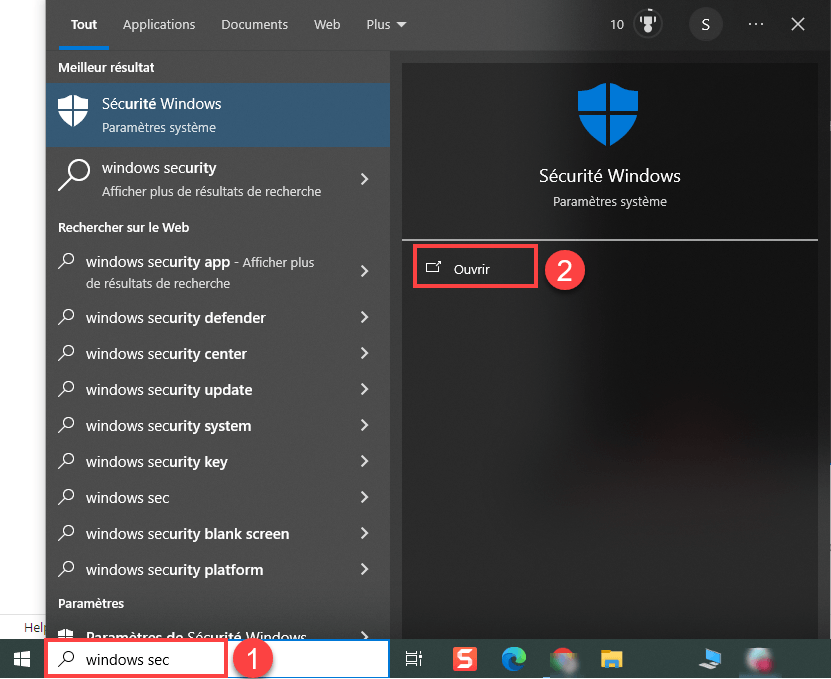Switch to the Tout tab

[x=84, y=25]
